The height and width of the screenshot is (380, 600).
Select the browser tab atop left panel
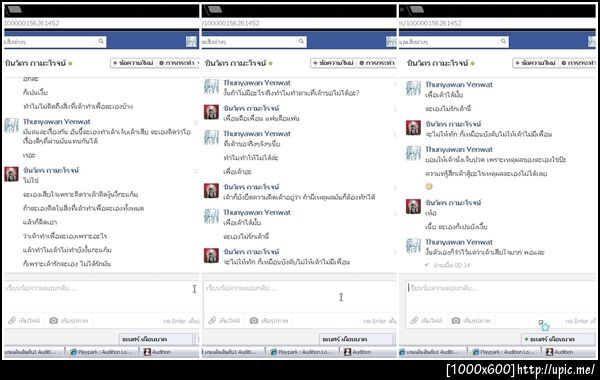(15, 10)
